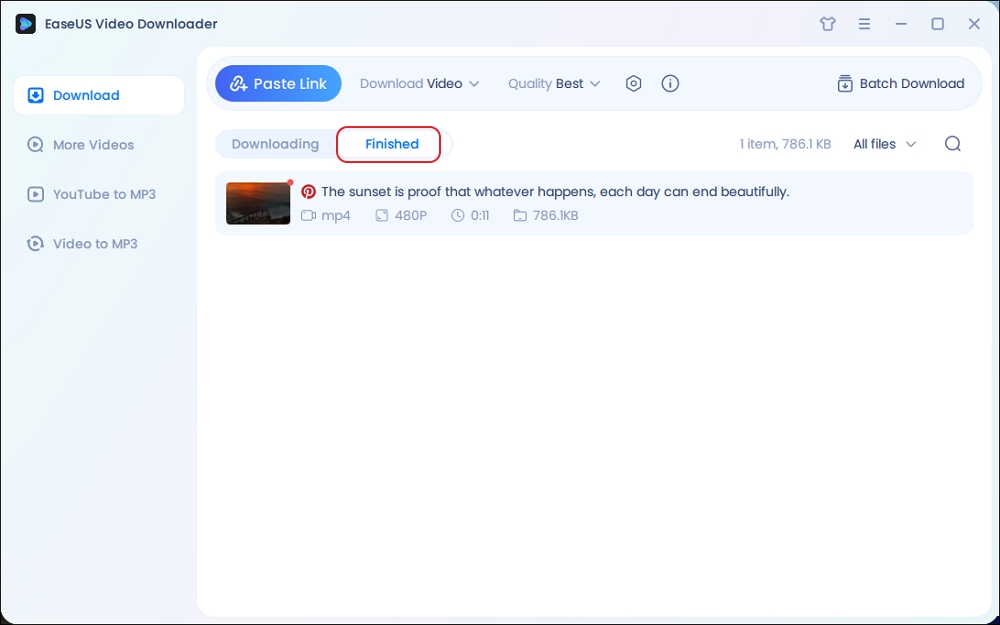This screenshot has width=1000, height=625.
Task: Open YouTube to MP3 in the sidebar
Action: pos(91,195)
